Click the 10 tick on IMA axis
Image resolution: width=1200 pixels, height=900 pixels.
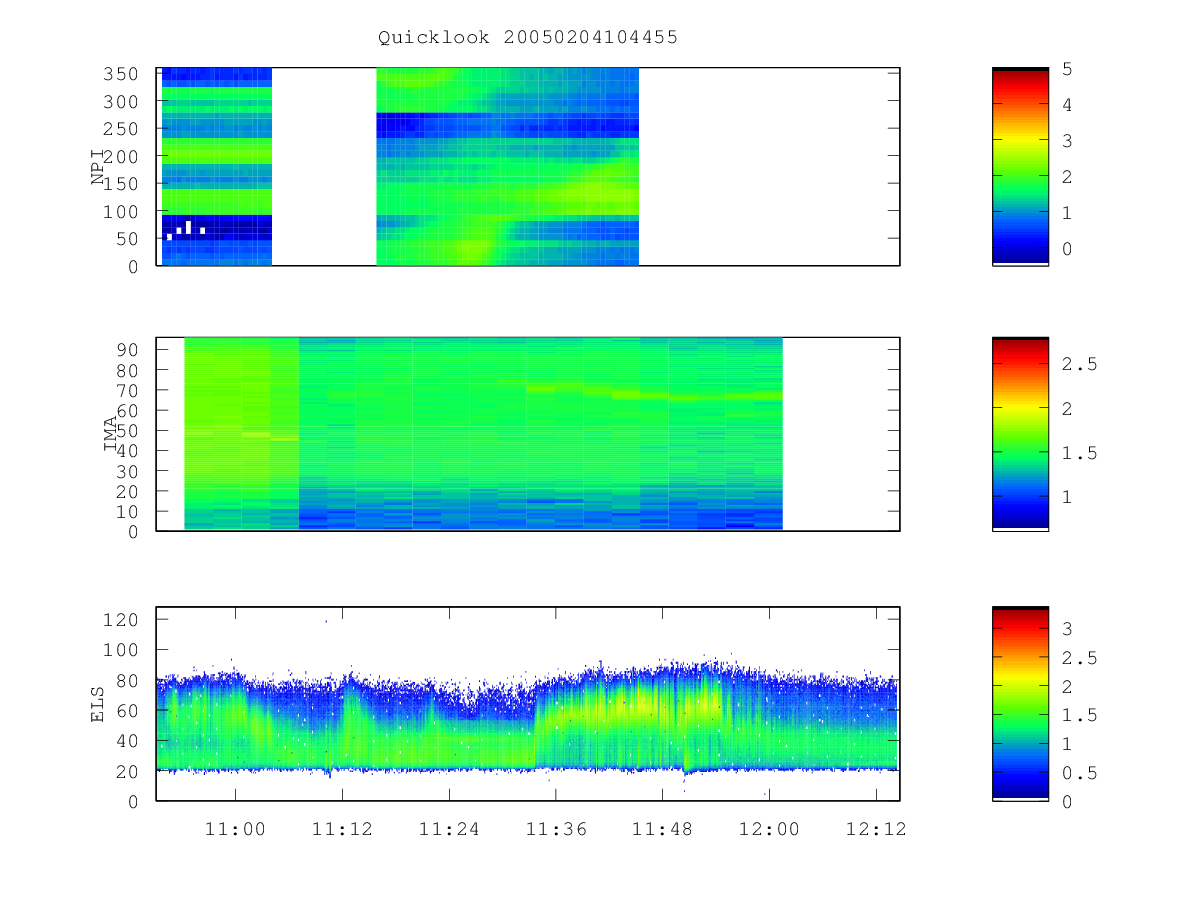click(128, 512)
